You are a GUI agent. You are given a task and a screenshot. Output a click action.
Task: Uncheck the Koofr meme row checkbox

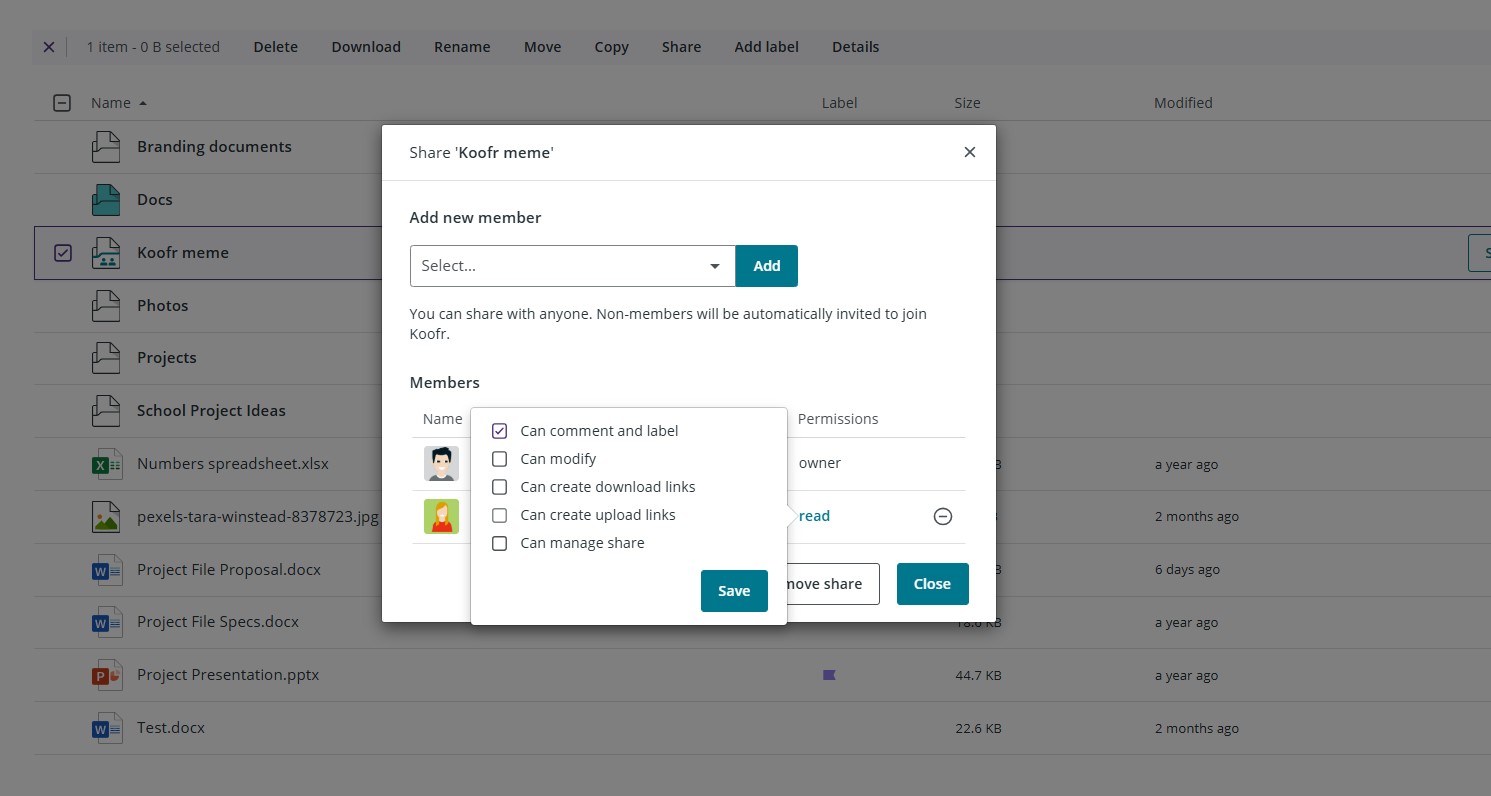(x=63, y=253)
